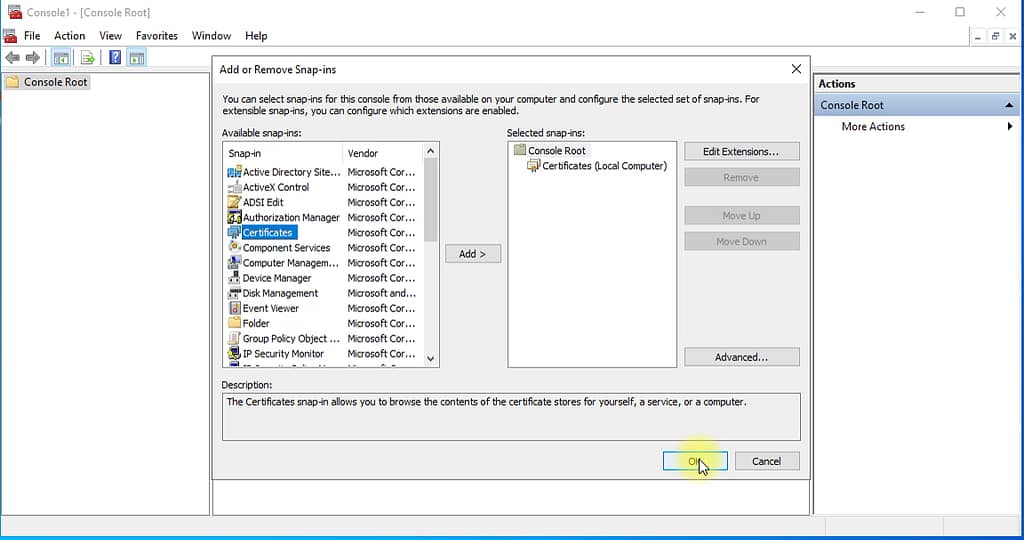Click the Export List toolbar icon
This screenshot has width=1024, height=540.
88,58
